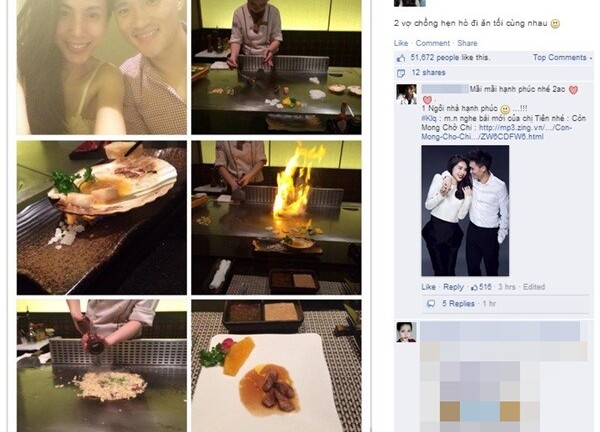
Task: Click Reply under the first comment
Action: (453, 287)
